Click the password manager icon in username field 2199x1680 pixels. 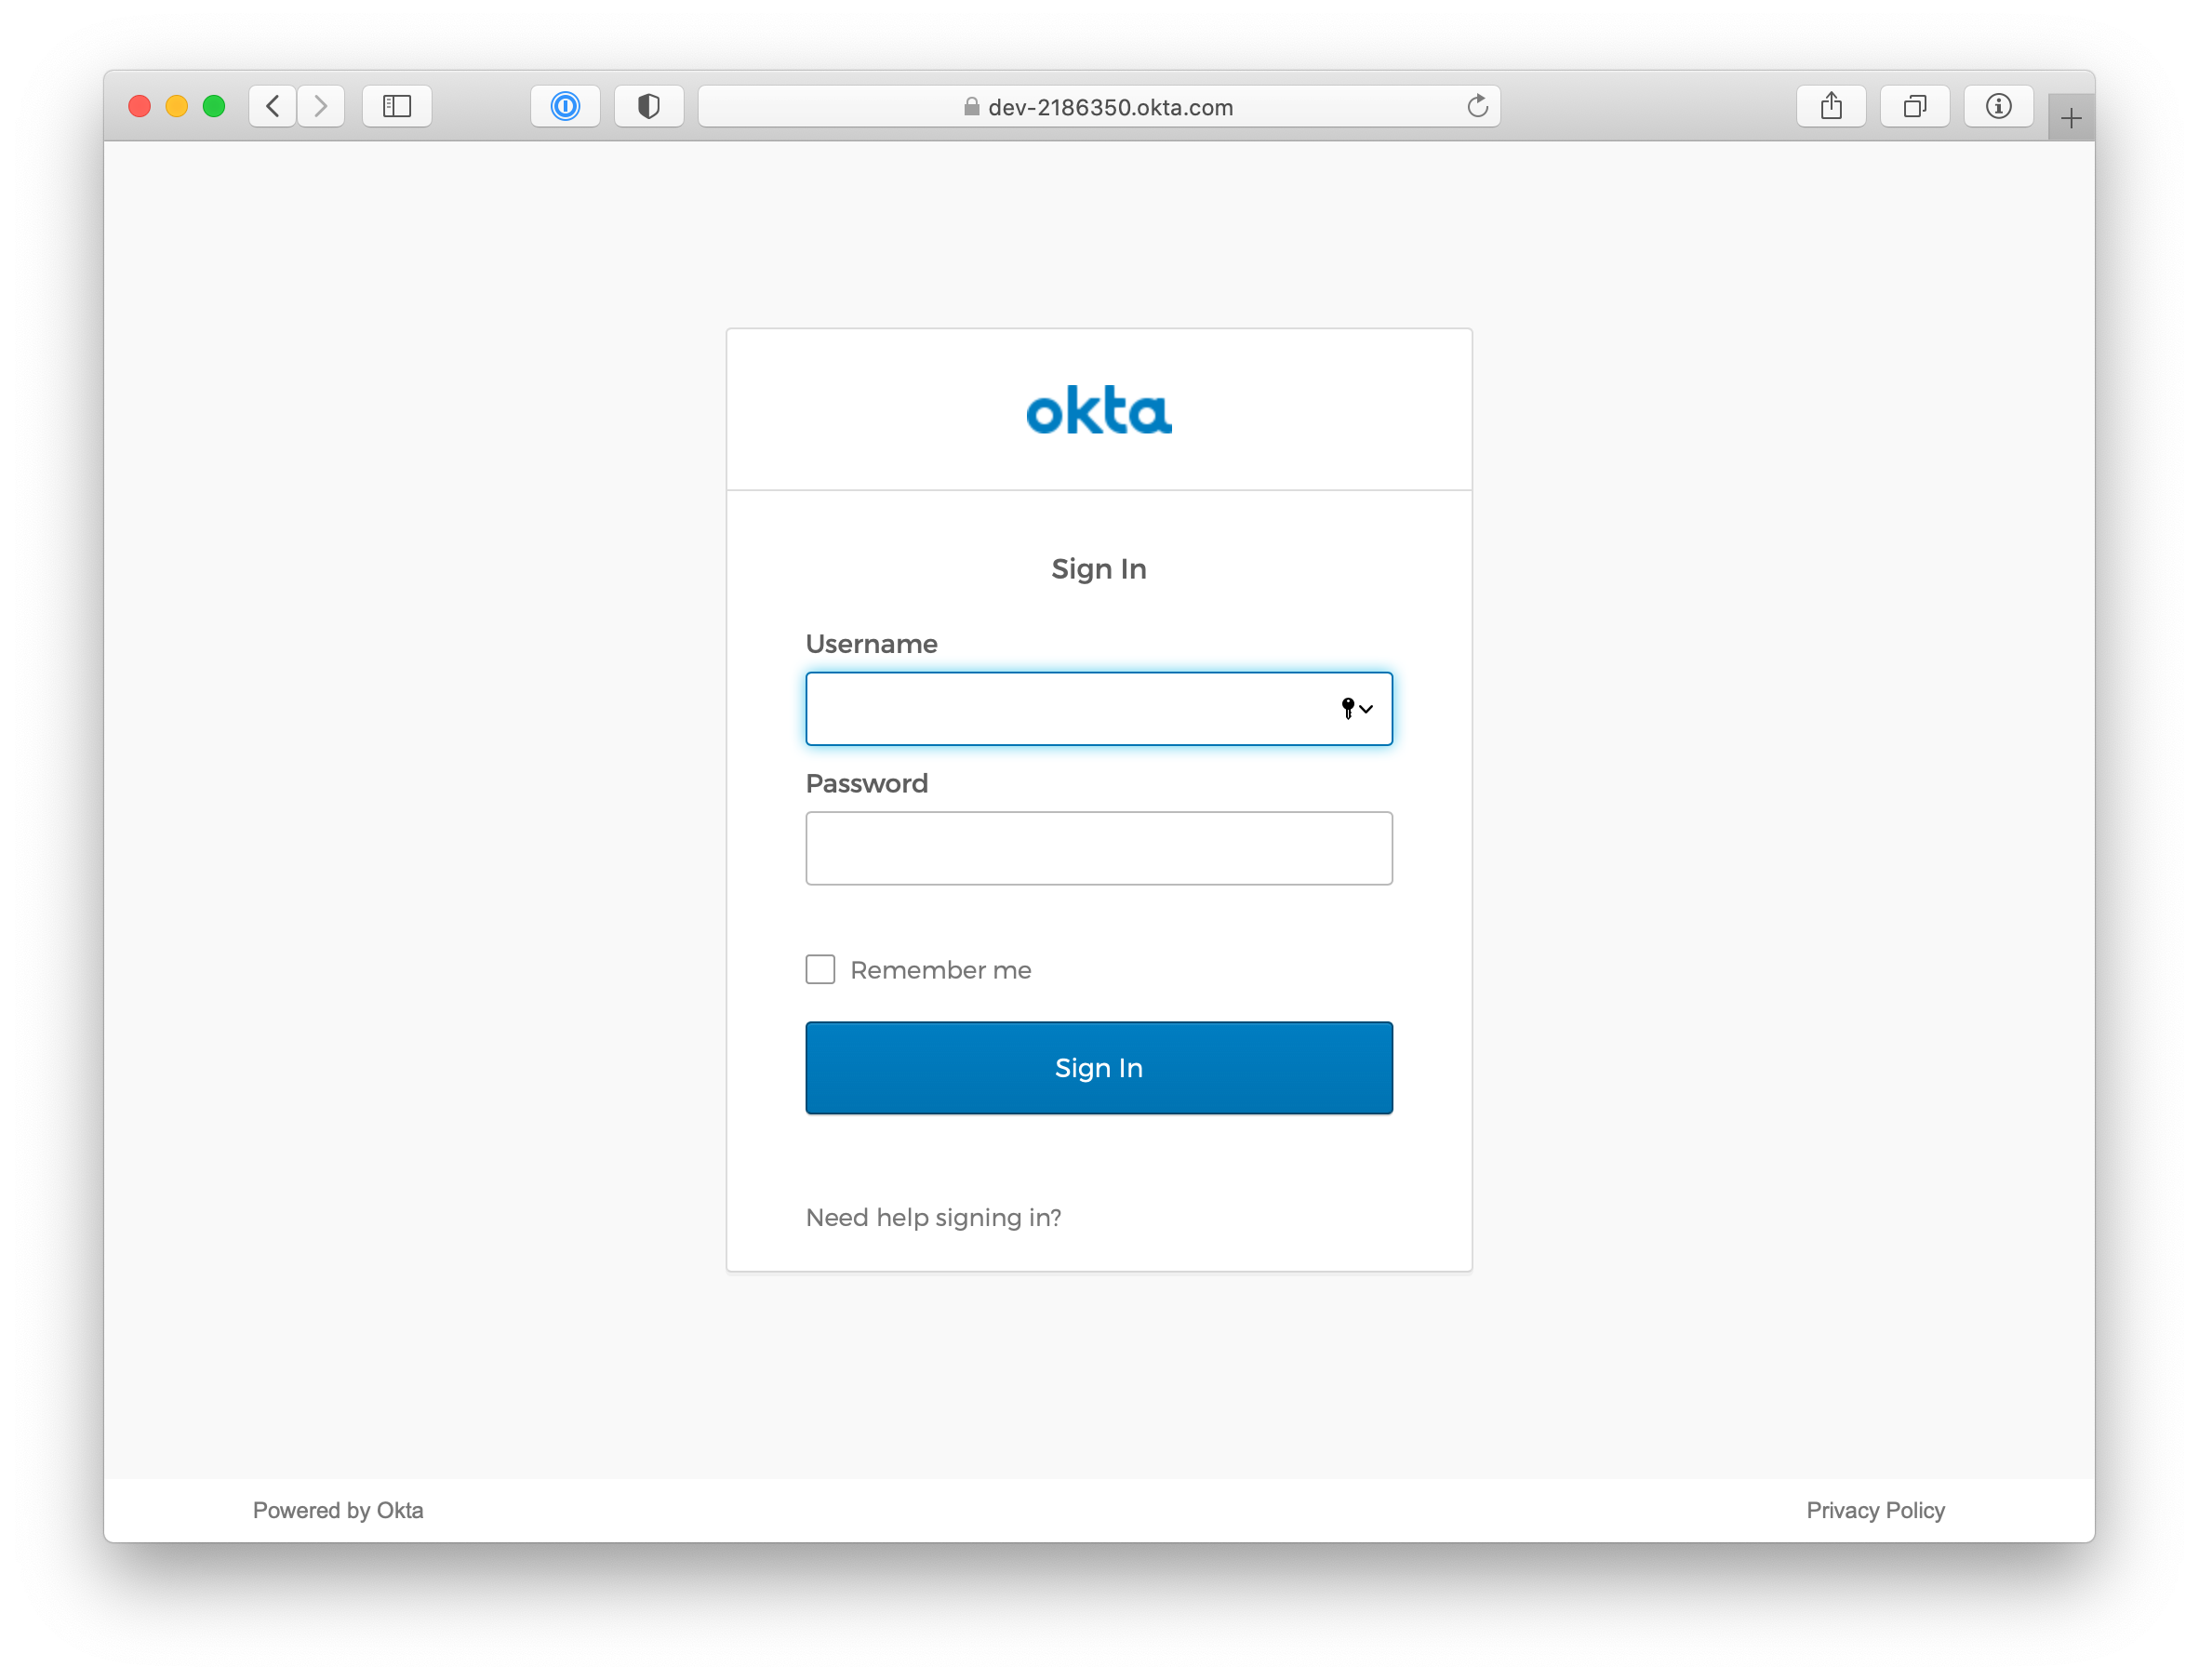point(1353,706)
